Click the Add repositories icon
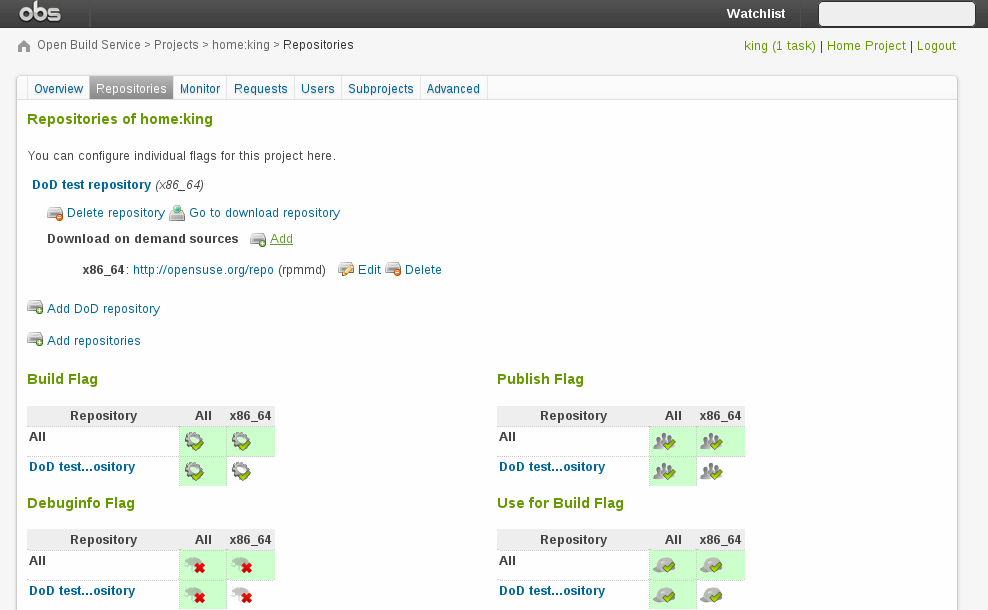Screen dimensions: 988x610 point(35,340)
